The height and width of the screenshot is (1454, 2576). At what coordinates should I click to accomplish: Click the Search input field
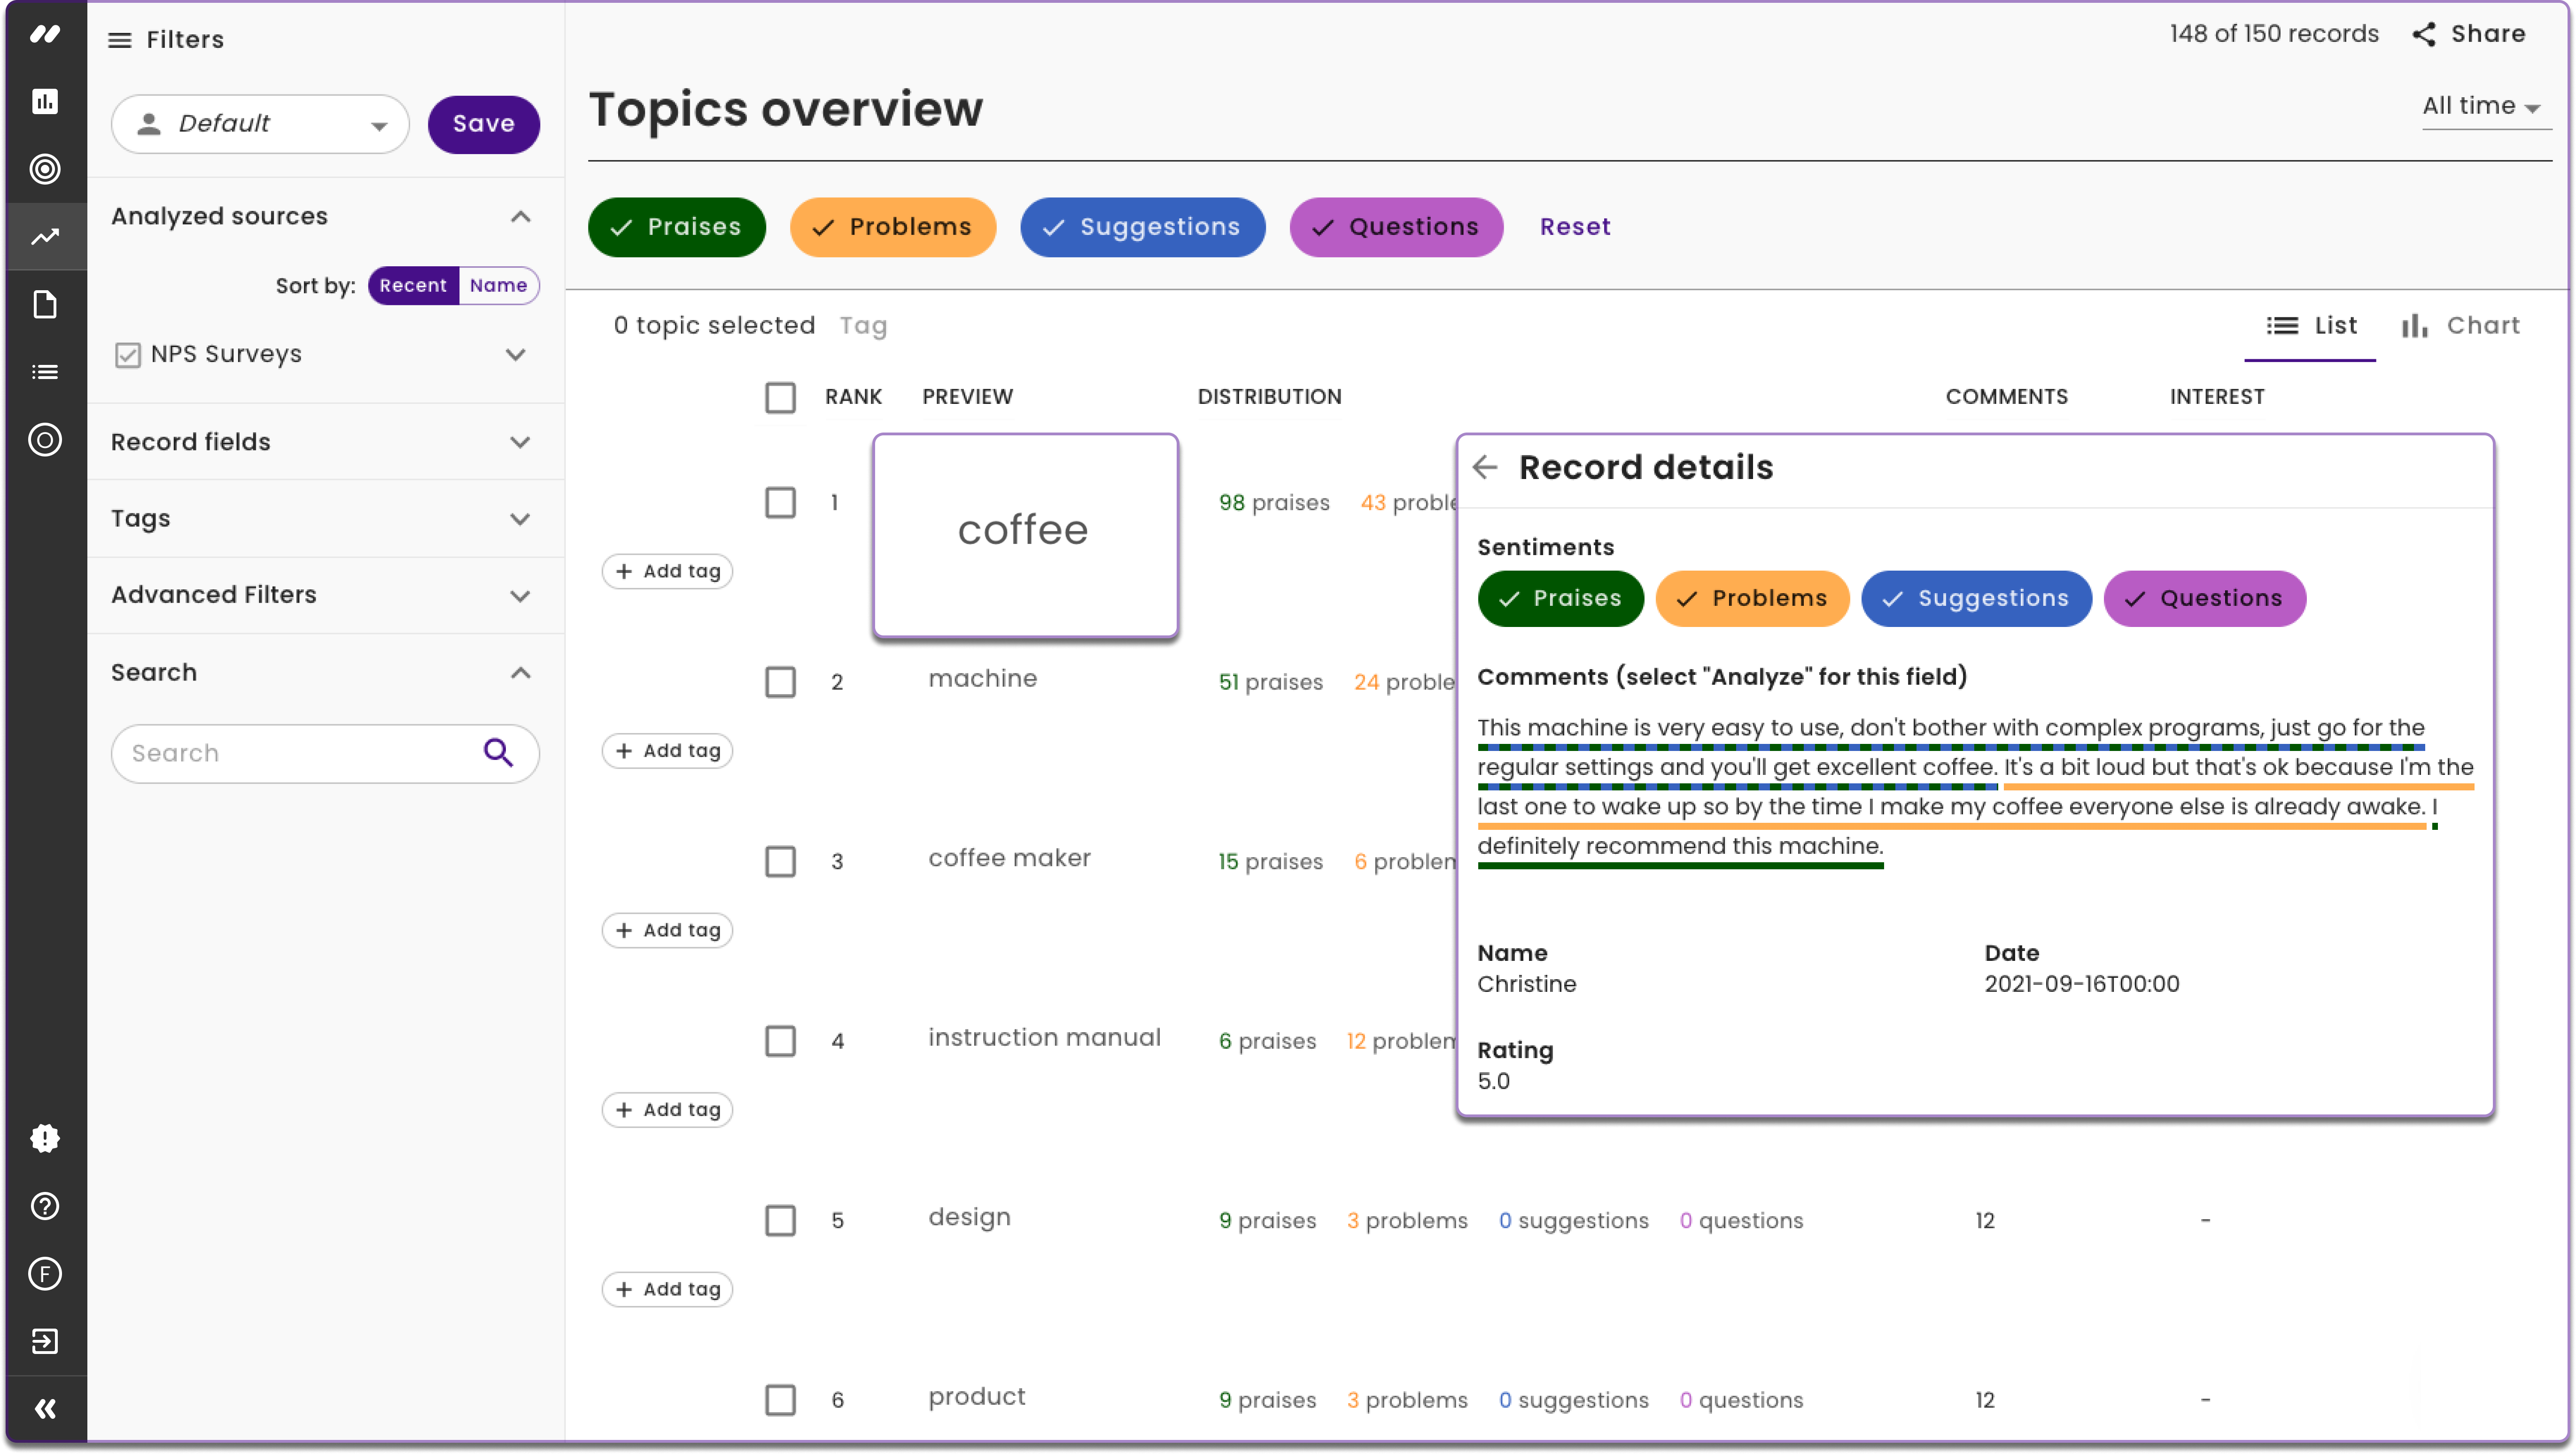[325, 754]
